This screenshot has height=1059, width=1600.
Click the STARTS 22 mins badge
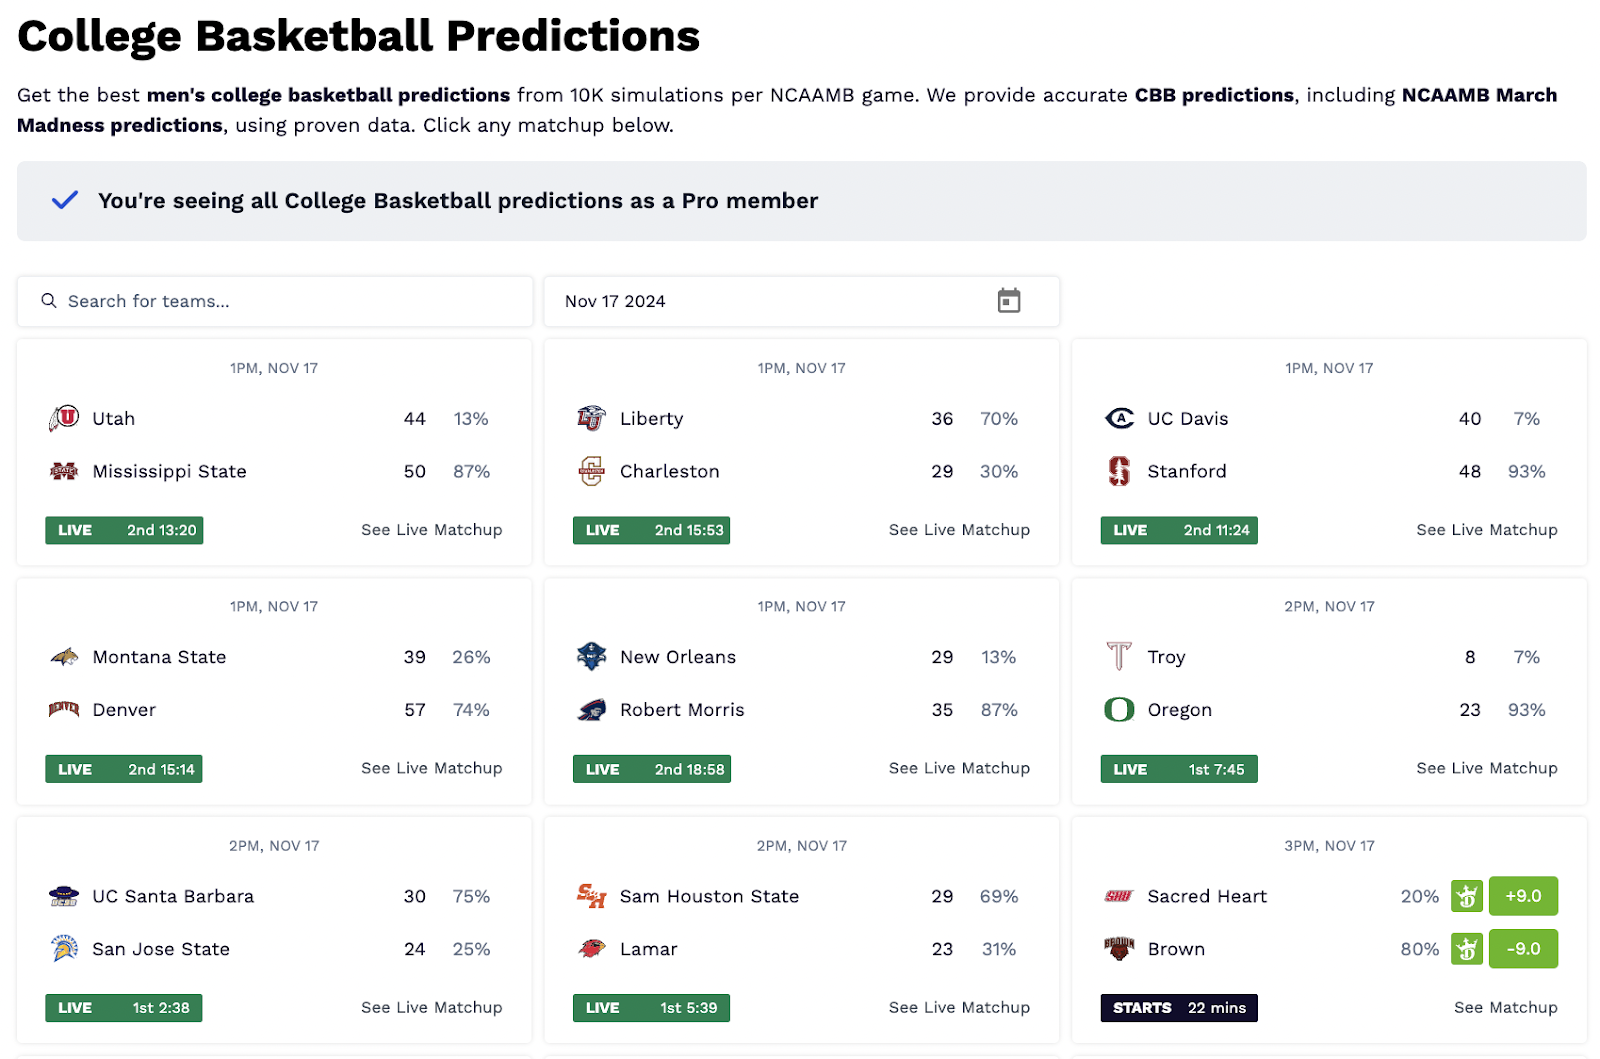click(1179, 1007)
